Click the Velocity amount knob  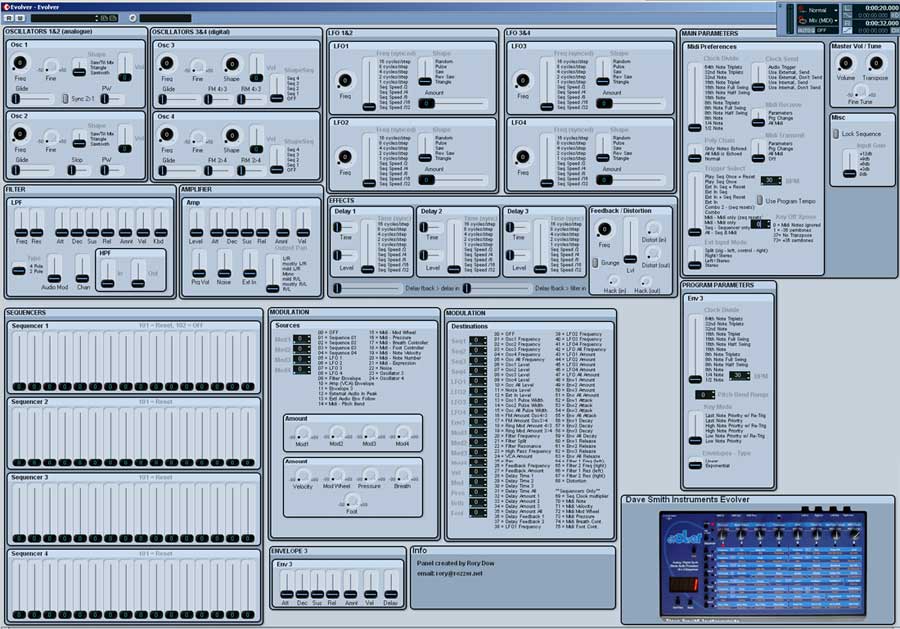tap(302, 475)
